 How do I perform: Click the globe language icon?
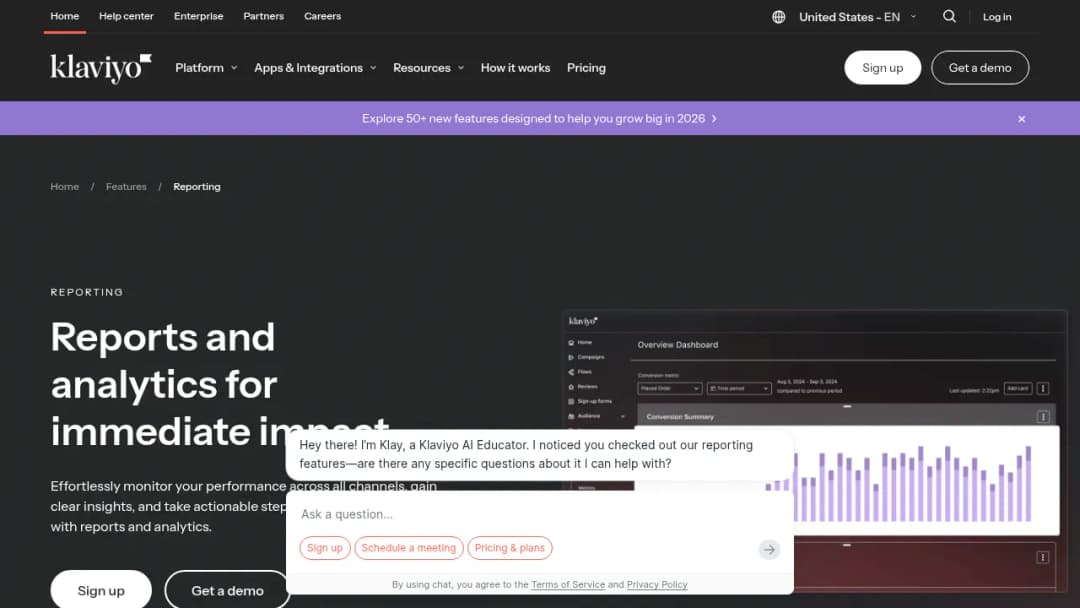coord(778,17)
